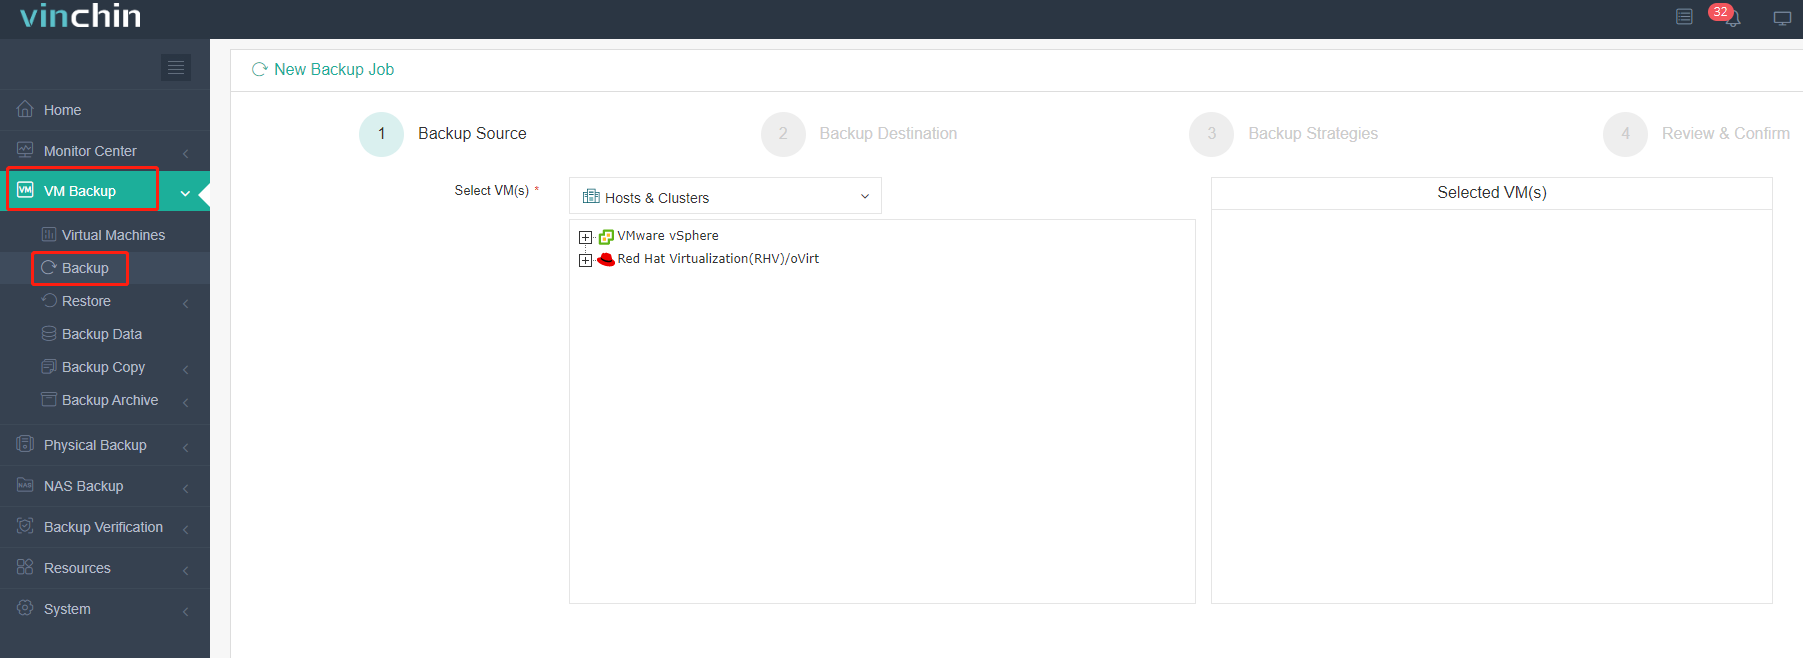Image resolution: width=1803 pixels, height=658 pixels.
Task: Open Backup Data submenu item
Action: coord(105,334)
